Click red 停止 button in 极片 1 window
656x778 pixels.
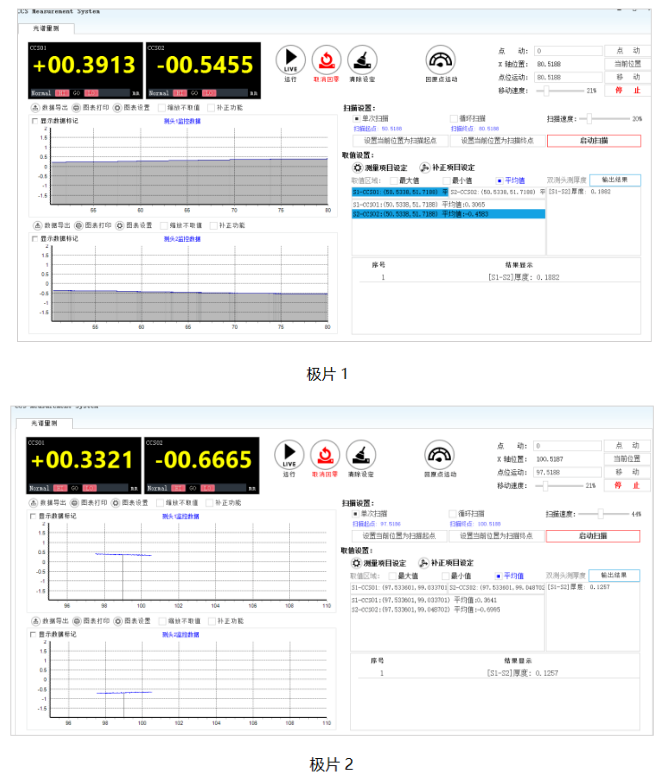point(628,90)
